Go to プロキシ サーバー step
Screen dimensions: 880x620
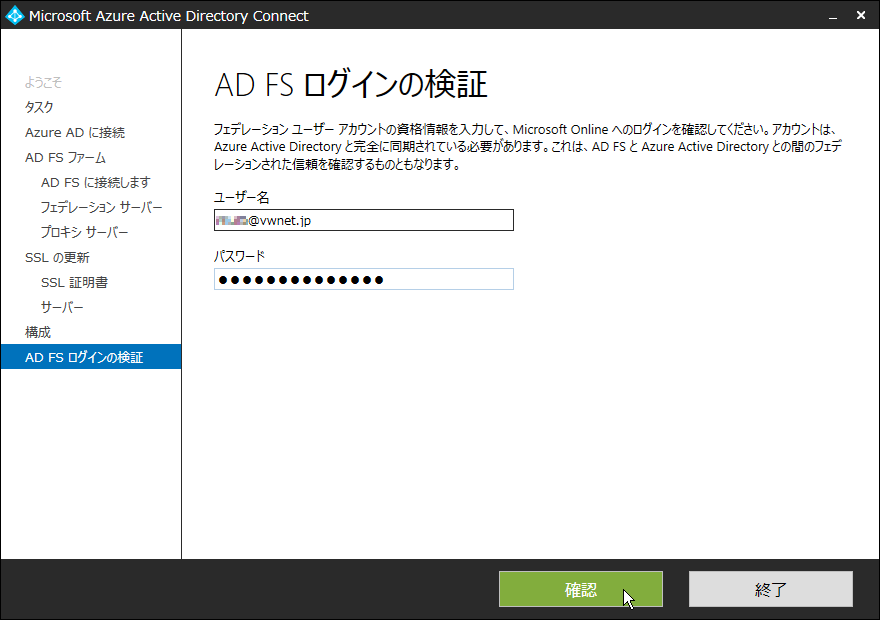(x=84, y=232)
